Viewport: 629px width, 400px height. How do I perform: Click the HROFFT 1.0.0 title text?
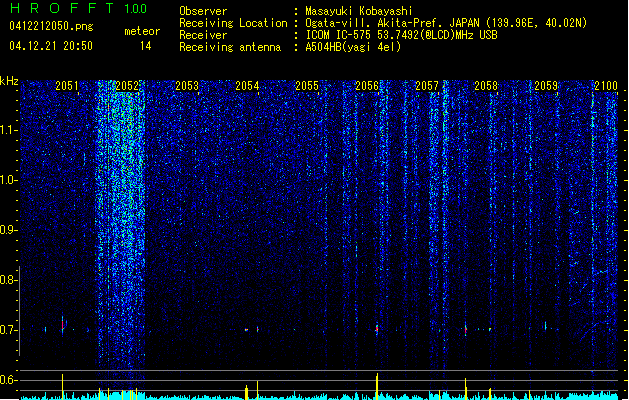78,8
